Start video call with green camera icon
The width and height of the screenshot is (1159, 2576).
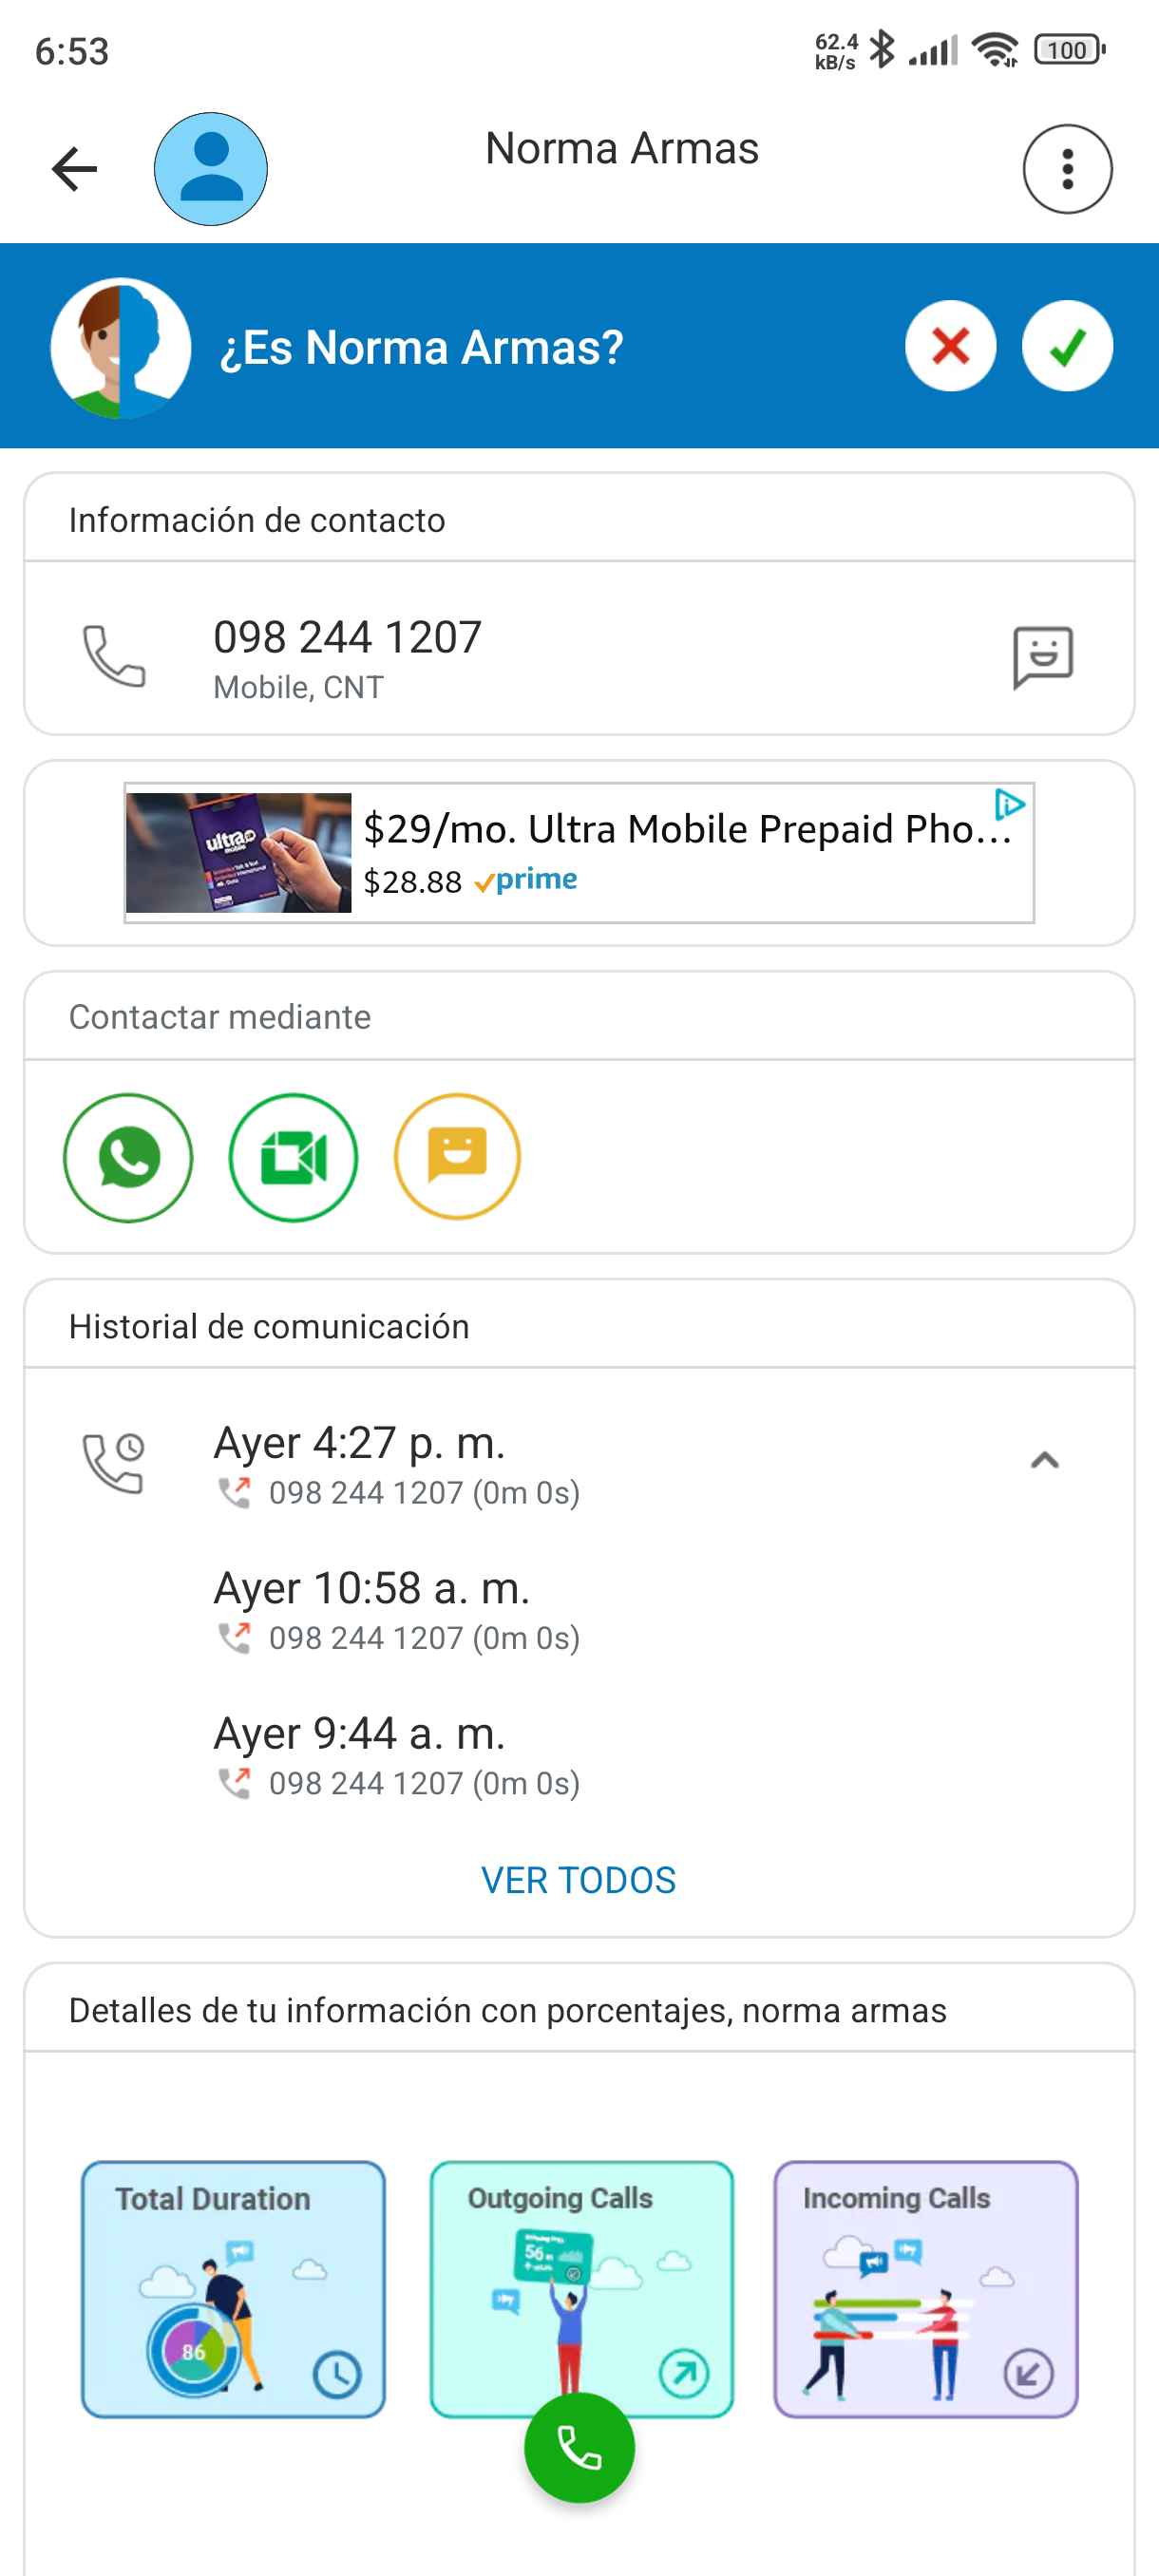coord(293,1157)
